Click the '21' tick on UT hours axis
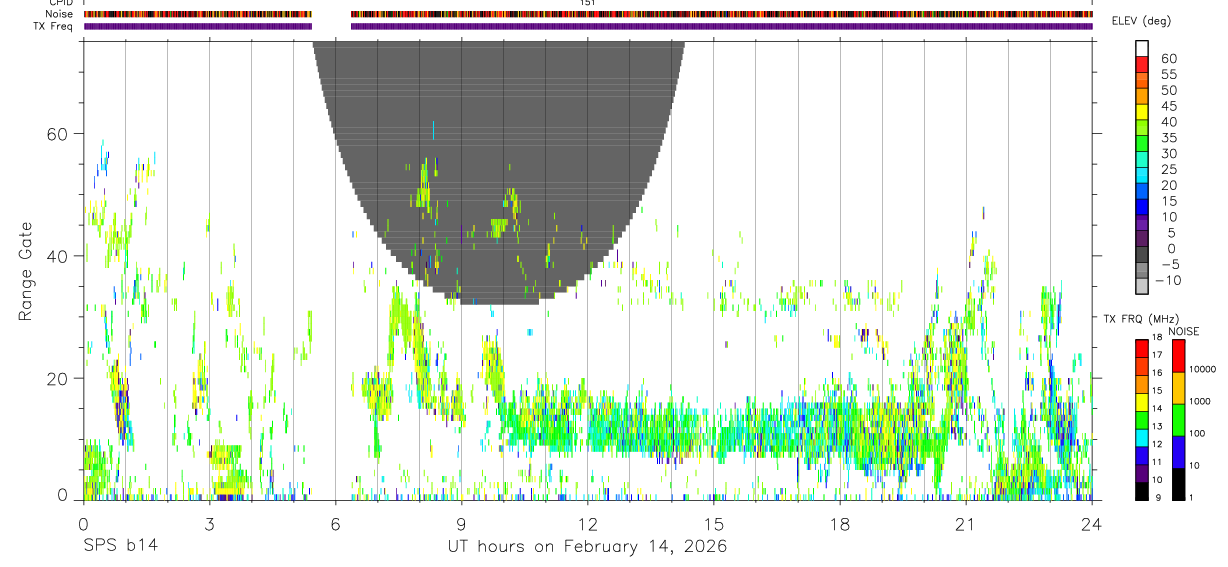The image size is (1228, 567). click(x=966, y=523)
